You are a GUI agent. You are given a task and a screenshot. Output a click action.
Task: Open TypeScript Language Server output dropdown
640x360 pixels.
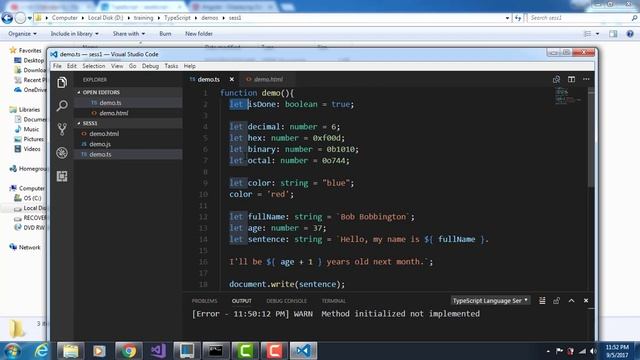click(x=490, y=300)
